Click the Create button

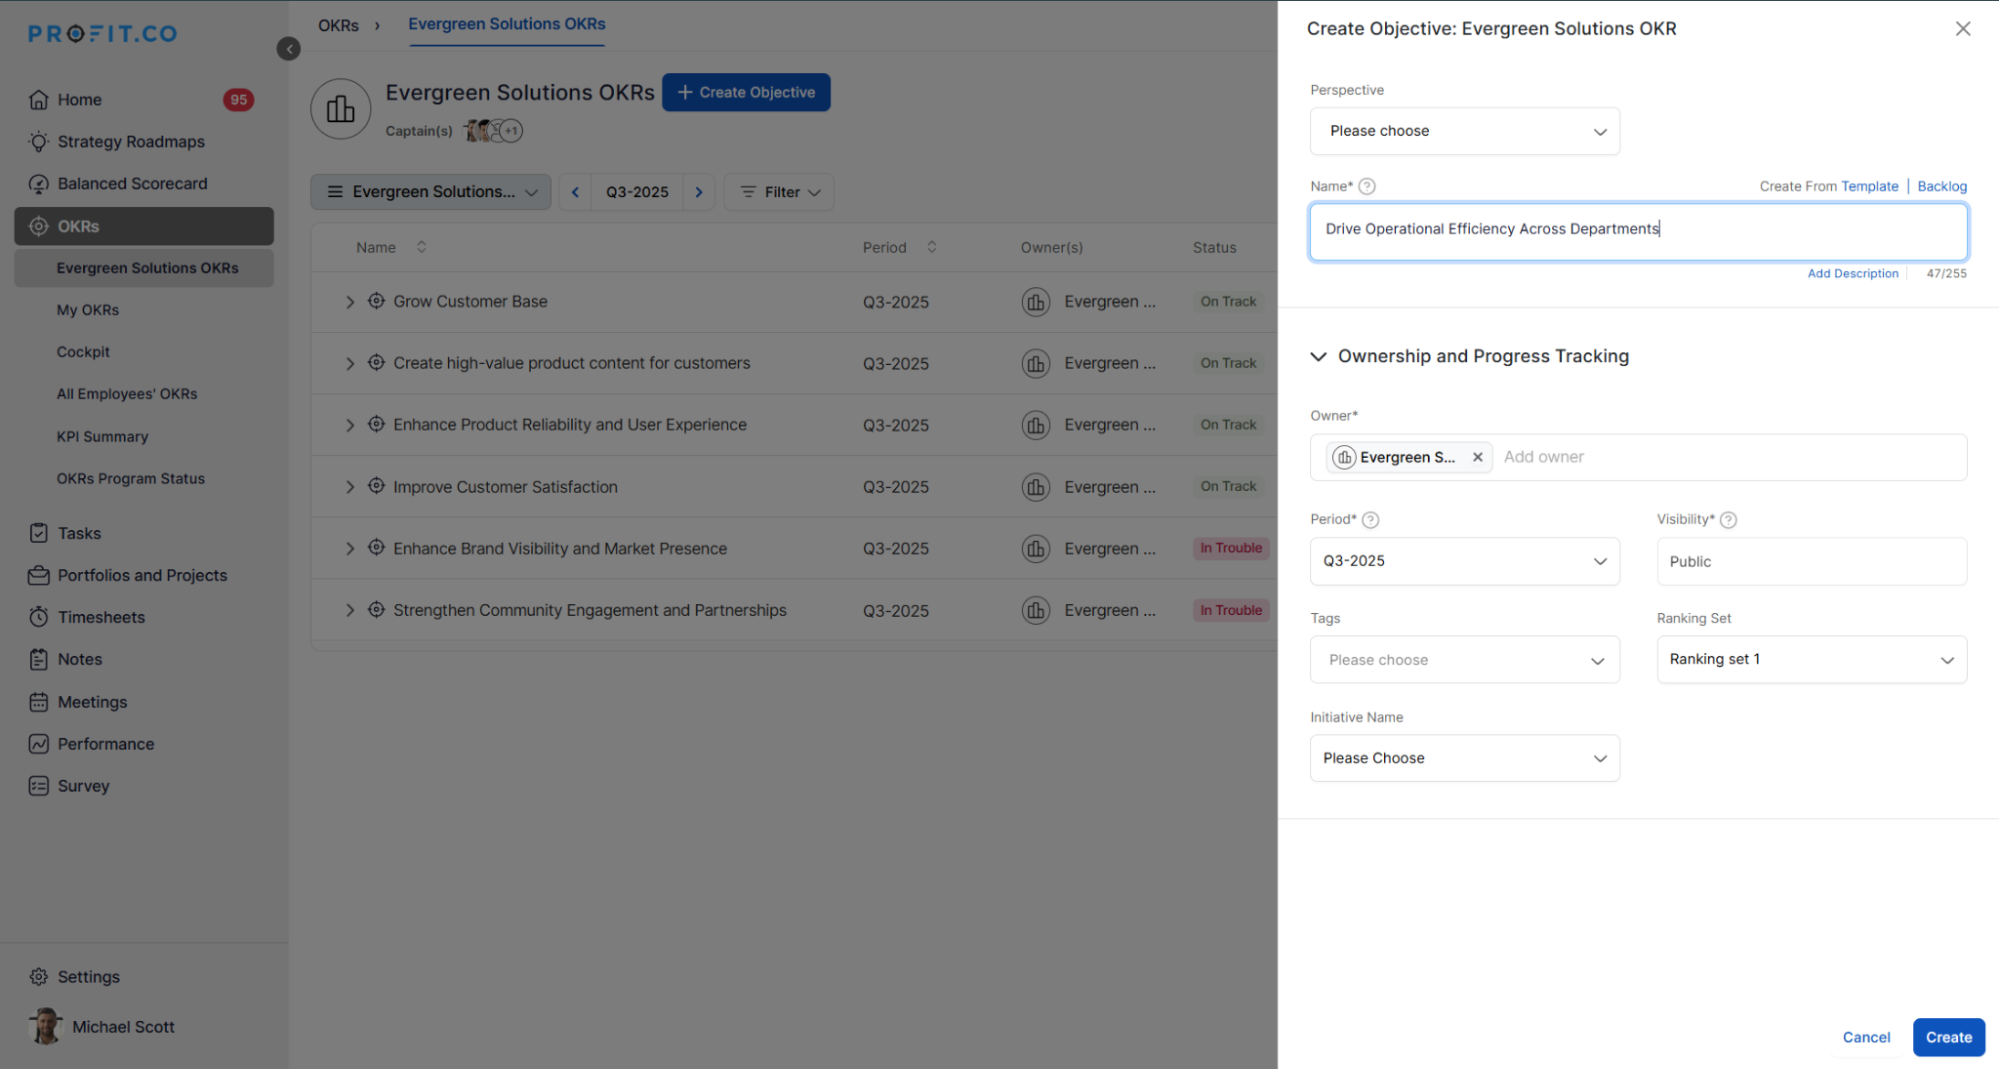(x=1948, y=1037)
